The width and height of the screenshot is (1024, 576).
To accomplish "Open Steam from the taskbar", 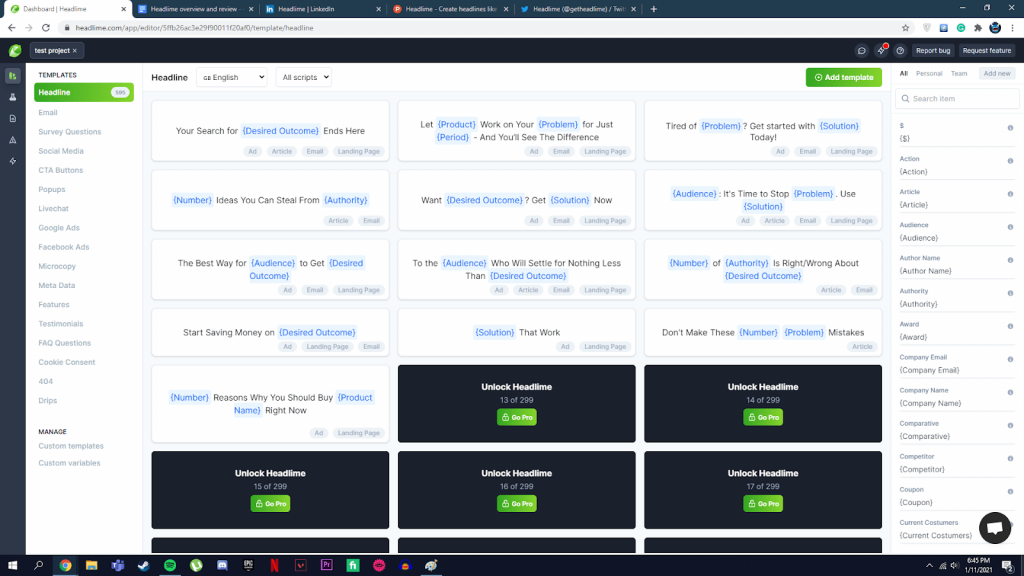I will [144, 566].
